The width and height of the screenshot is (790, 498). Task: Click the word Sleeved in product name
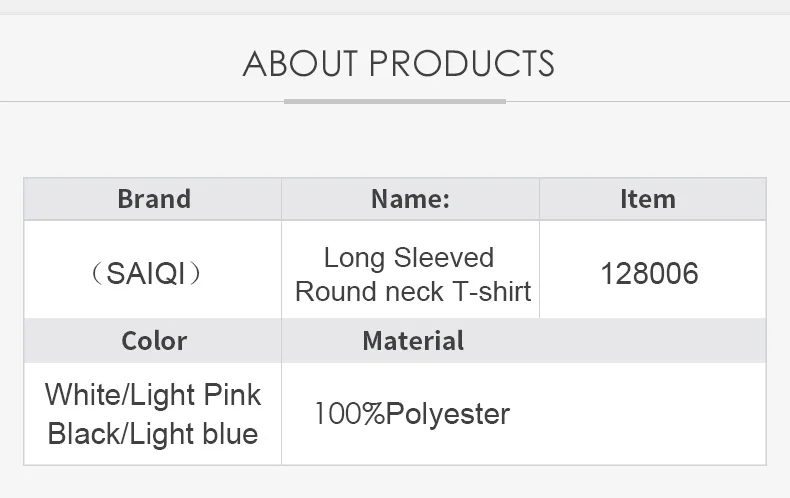(x=443, y=258)
